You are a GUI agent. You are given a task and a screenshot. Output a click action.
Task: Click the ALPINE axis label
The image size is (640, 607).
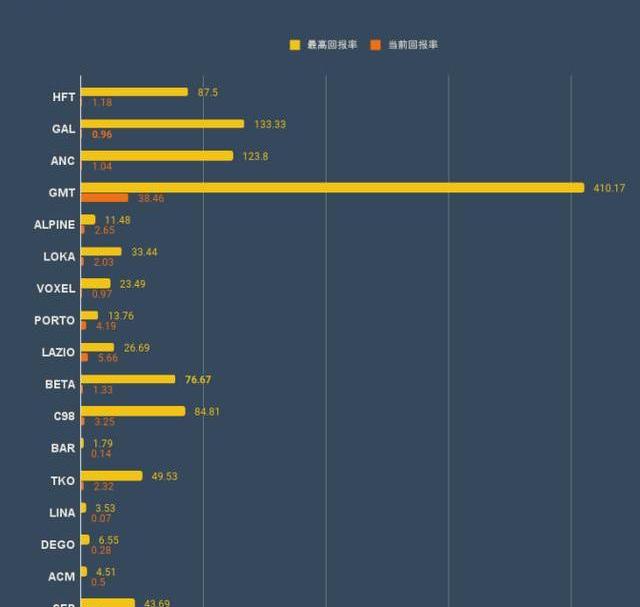54,225
